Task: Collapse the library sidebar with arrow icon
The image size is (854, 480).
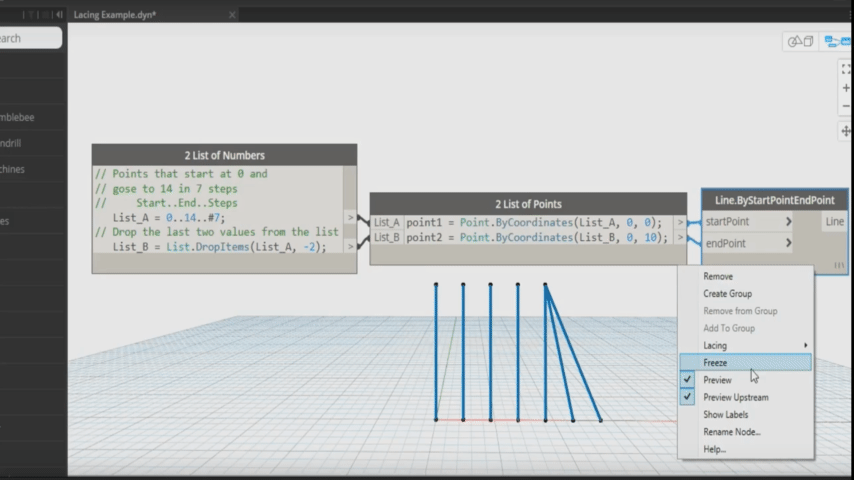Action: tap(59, 15)
